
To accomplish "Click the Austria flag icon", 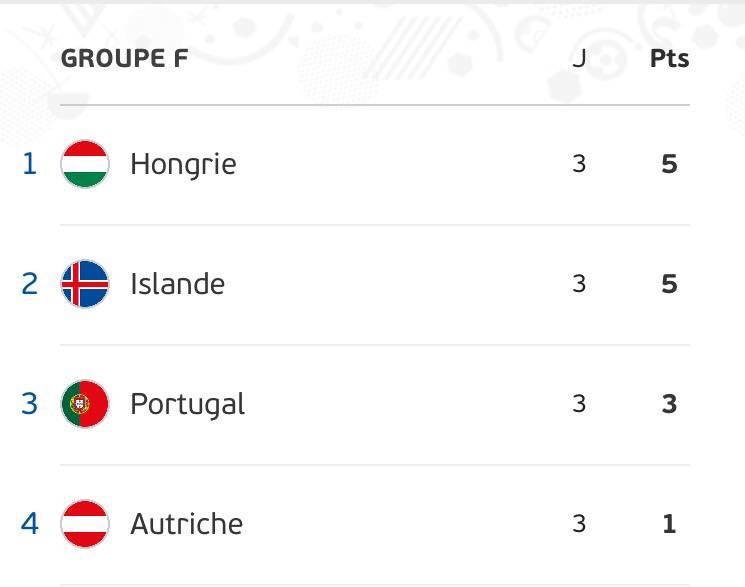I will pos(85,524).
